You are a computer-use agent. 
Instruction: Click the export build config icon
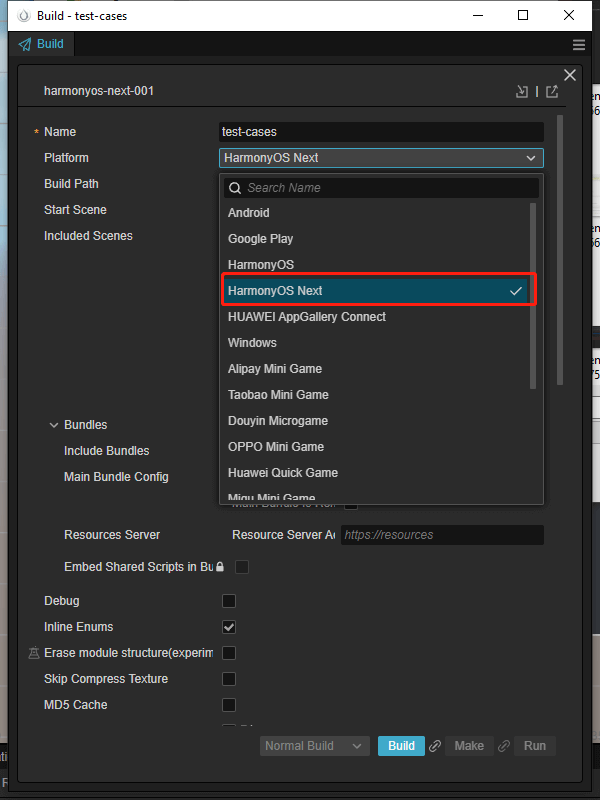coord(552,91)
